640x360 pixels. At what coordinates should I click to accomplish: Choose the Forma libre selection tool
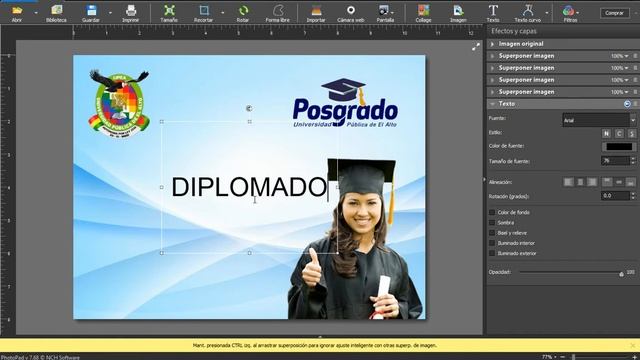coord(278,13)
